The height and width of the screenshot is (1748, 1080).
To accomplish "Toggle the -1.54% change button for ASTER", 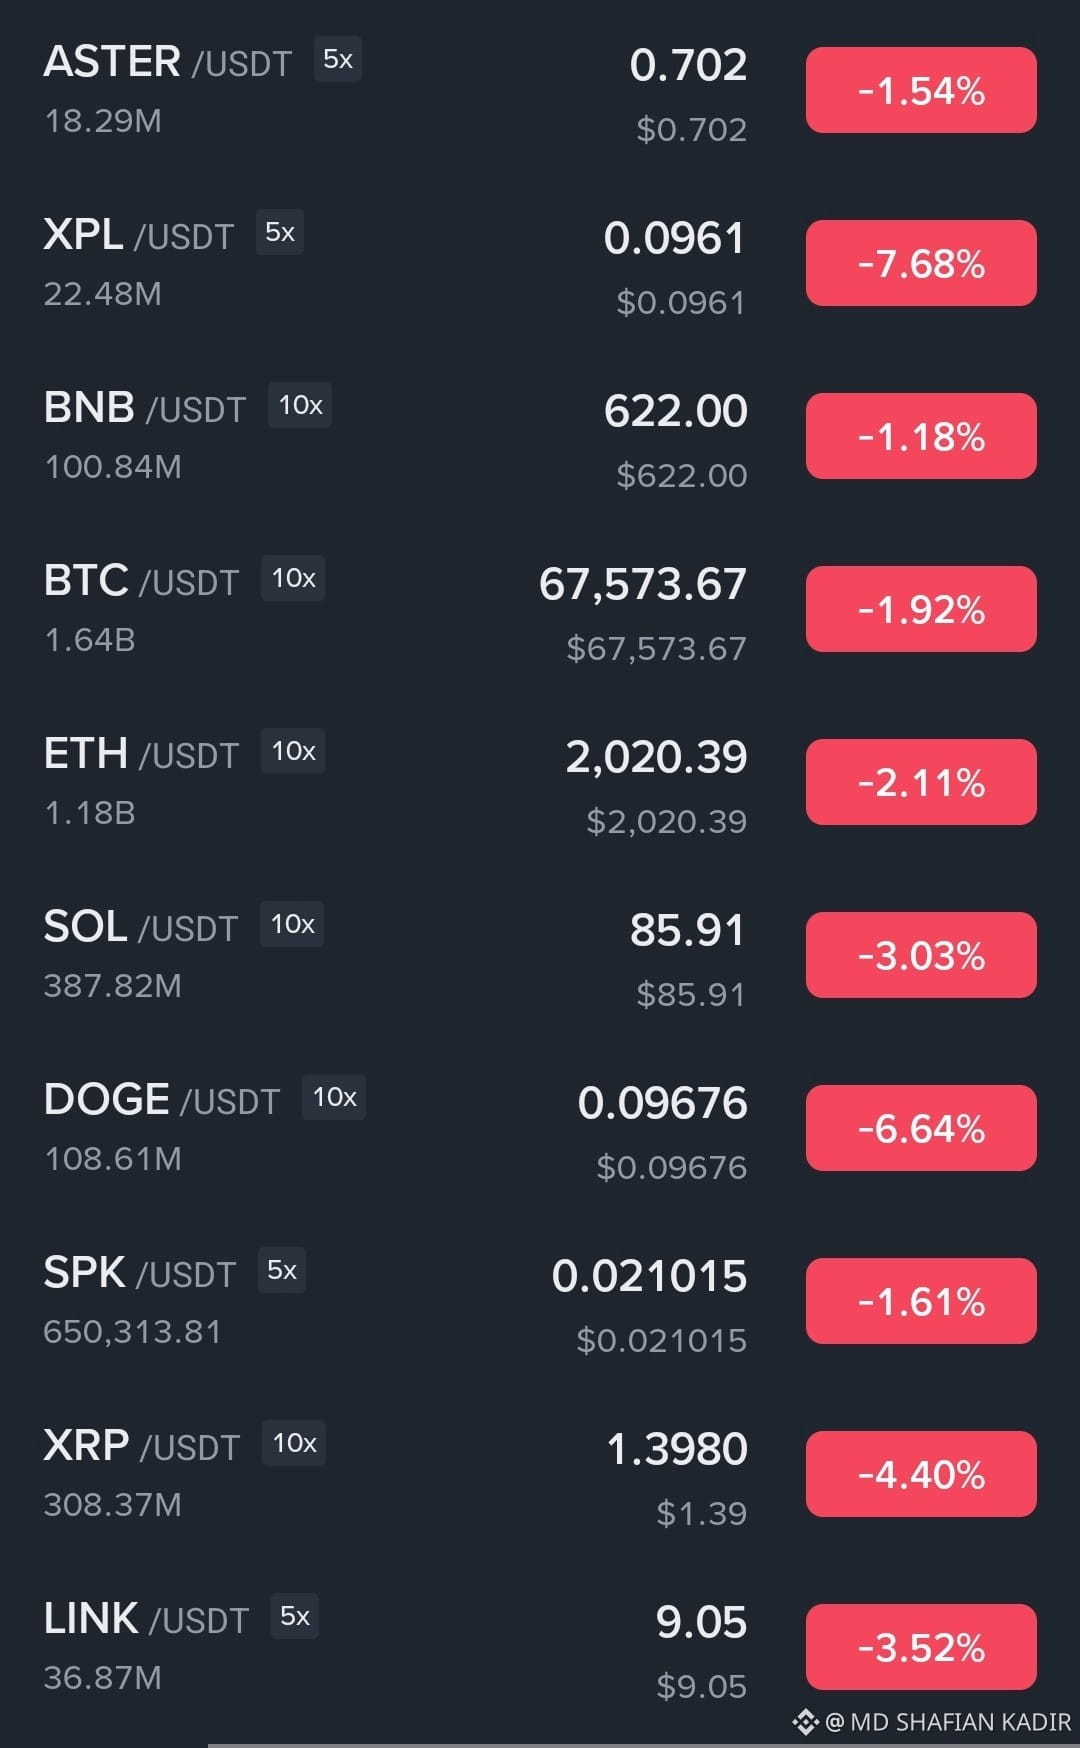I will tap(921, 90).
